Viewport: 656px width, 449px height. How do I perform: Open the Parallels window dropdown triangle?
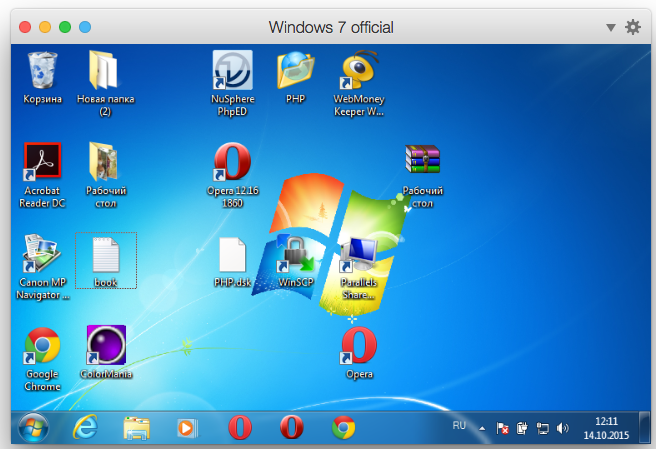pos(610,28)
